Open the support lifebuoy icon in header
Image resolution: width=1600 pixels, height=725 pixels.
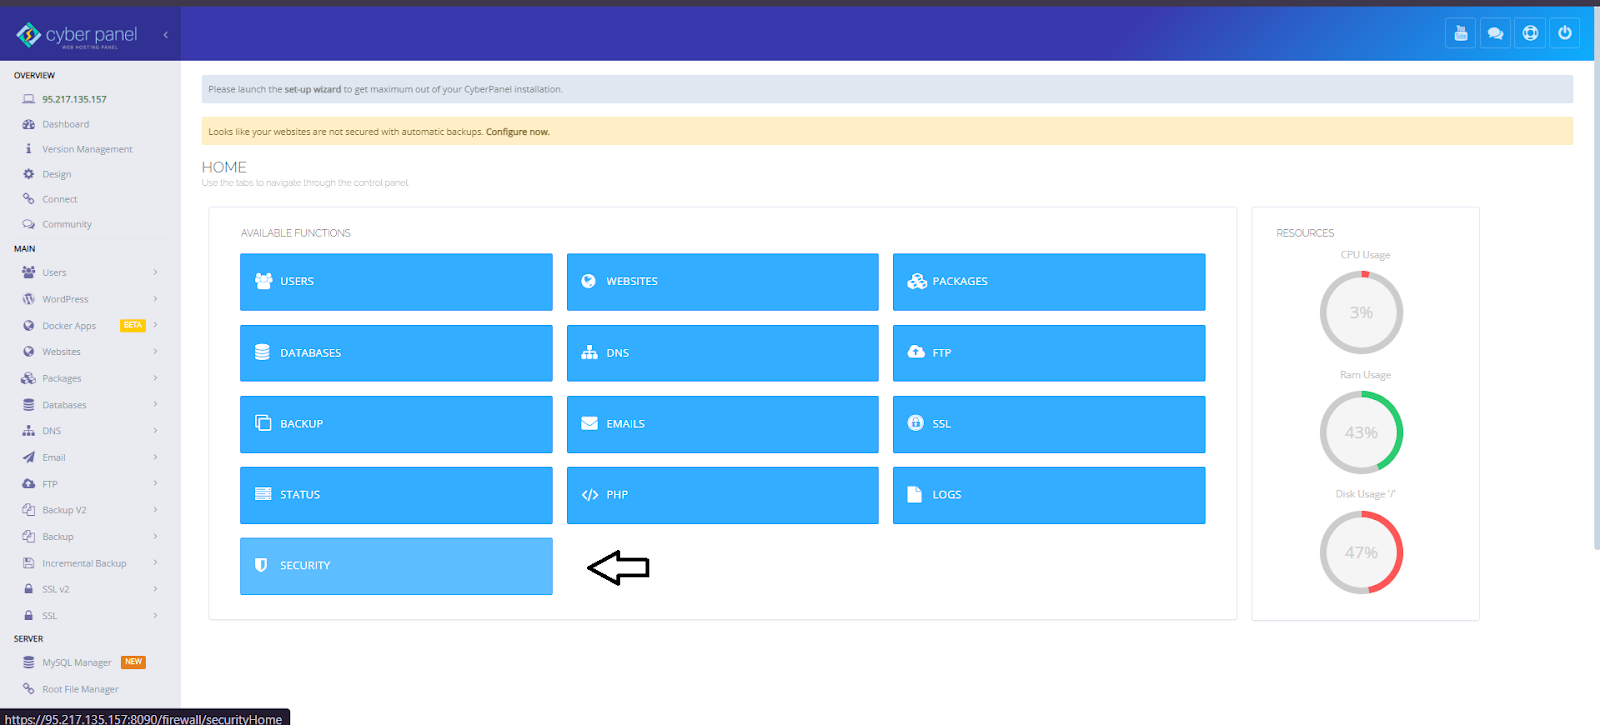pyautogui.click(x=1530, y=33)
